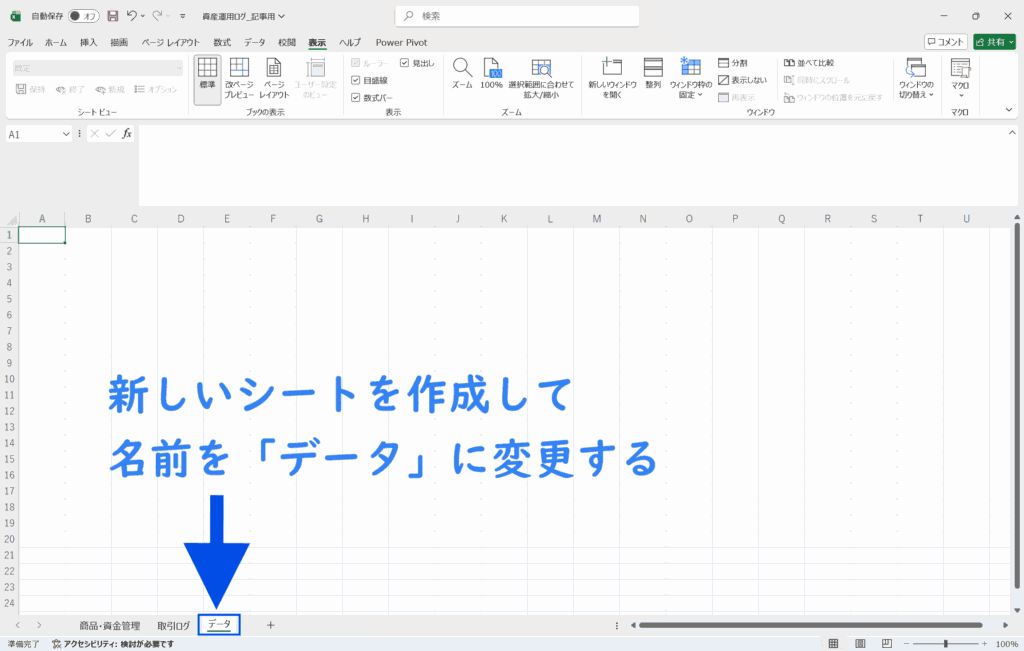Viewport: 1024px width, 651px height.
Task: Toggle the 見出し checkbox
Action: 404,63
